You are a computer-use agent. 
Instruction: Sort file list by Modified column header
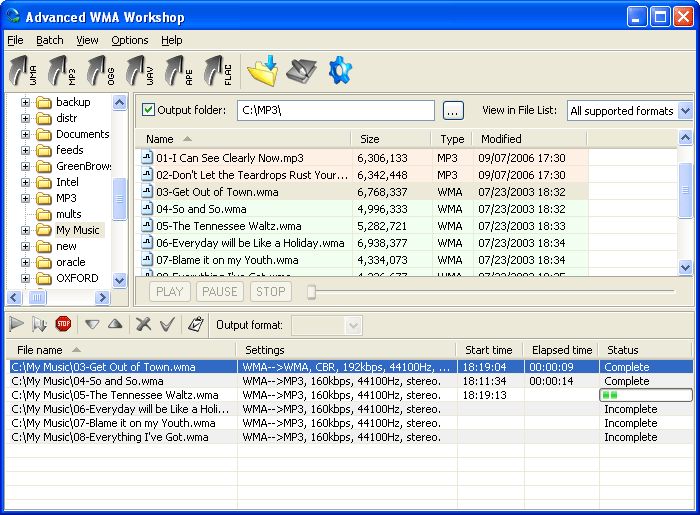(x=529, y=139)
